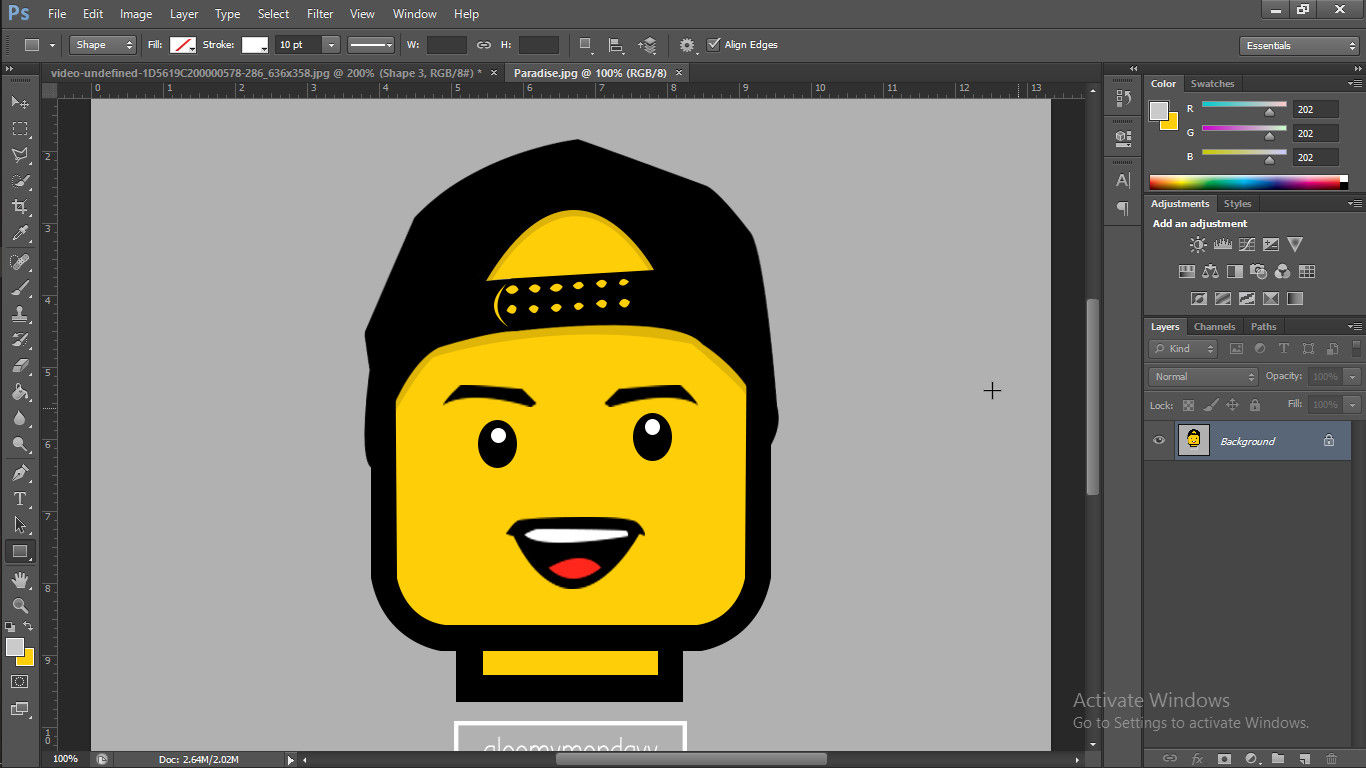Select the Move tool
1366x768 pixels.
point(20,103)
